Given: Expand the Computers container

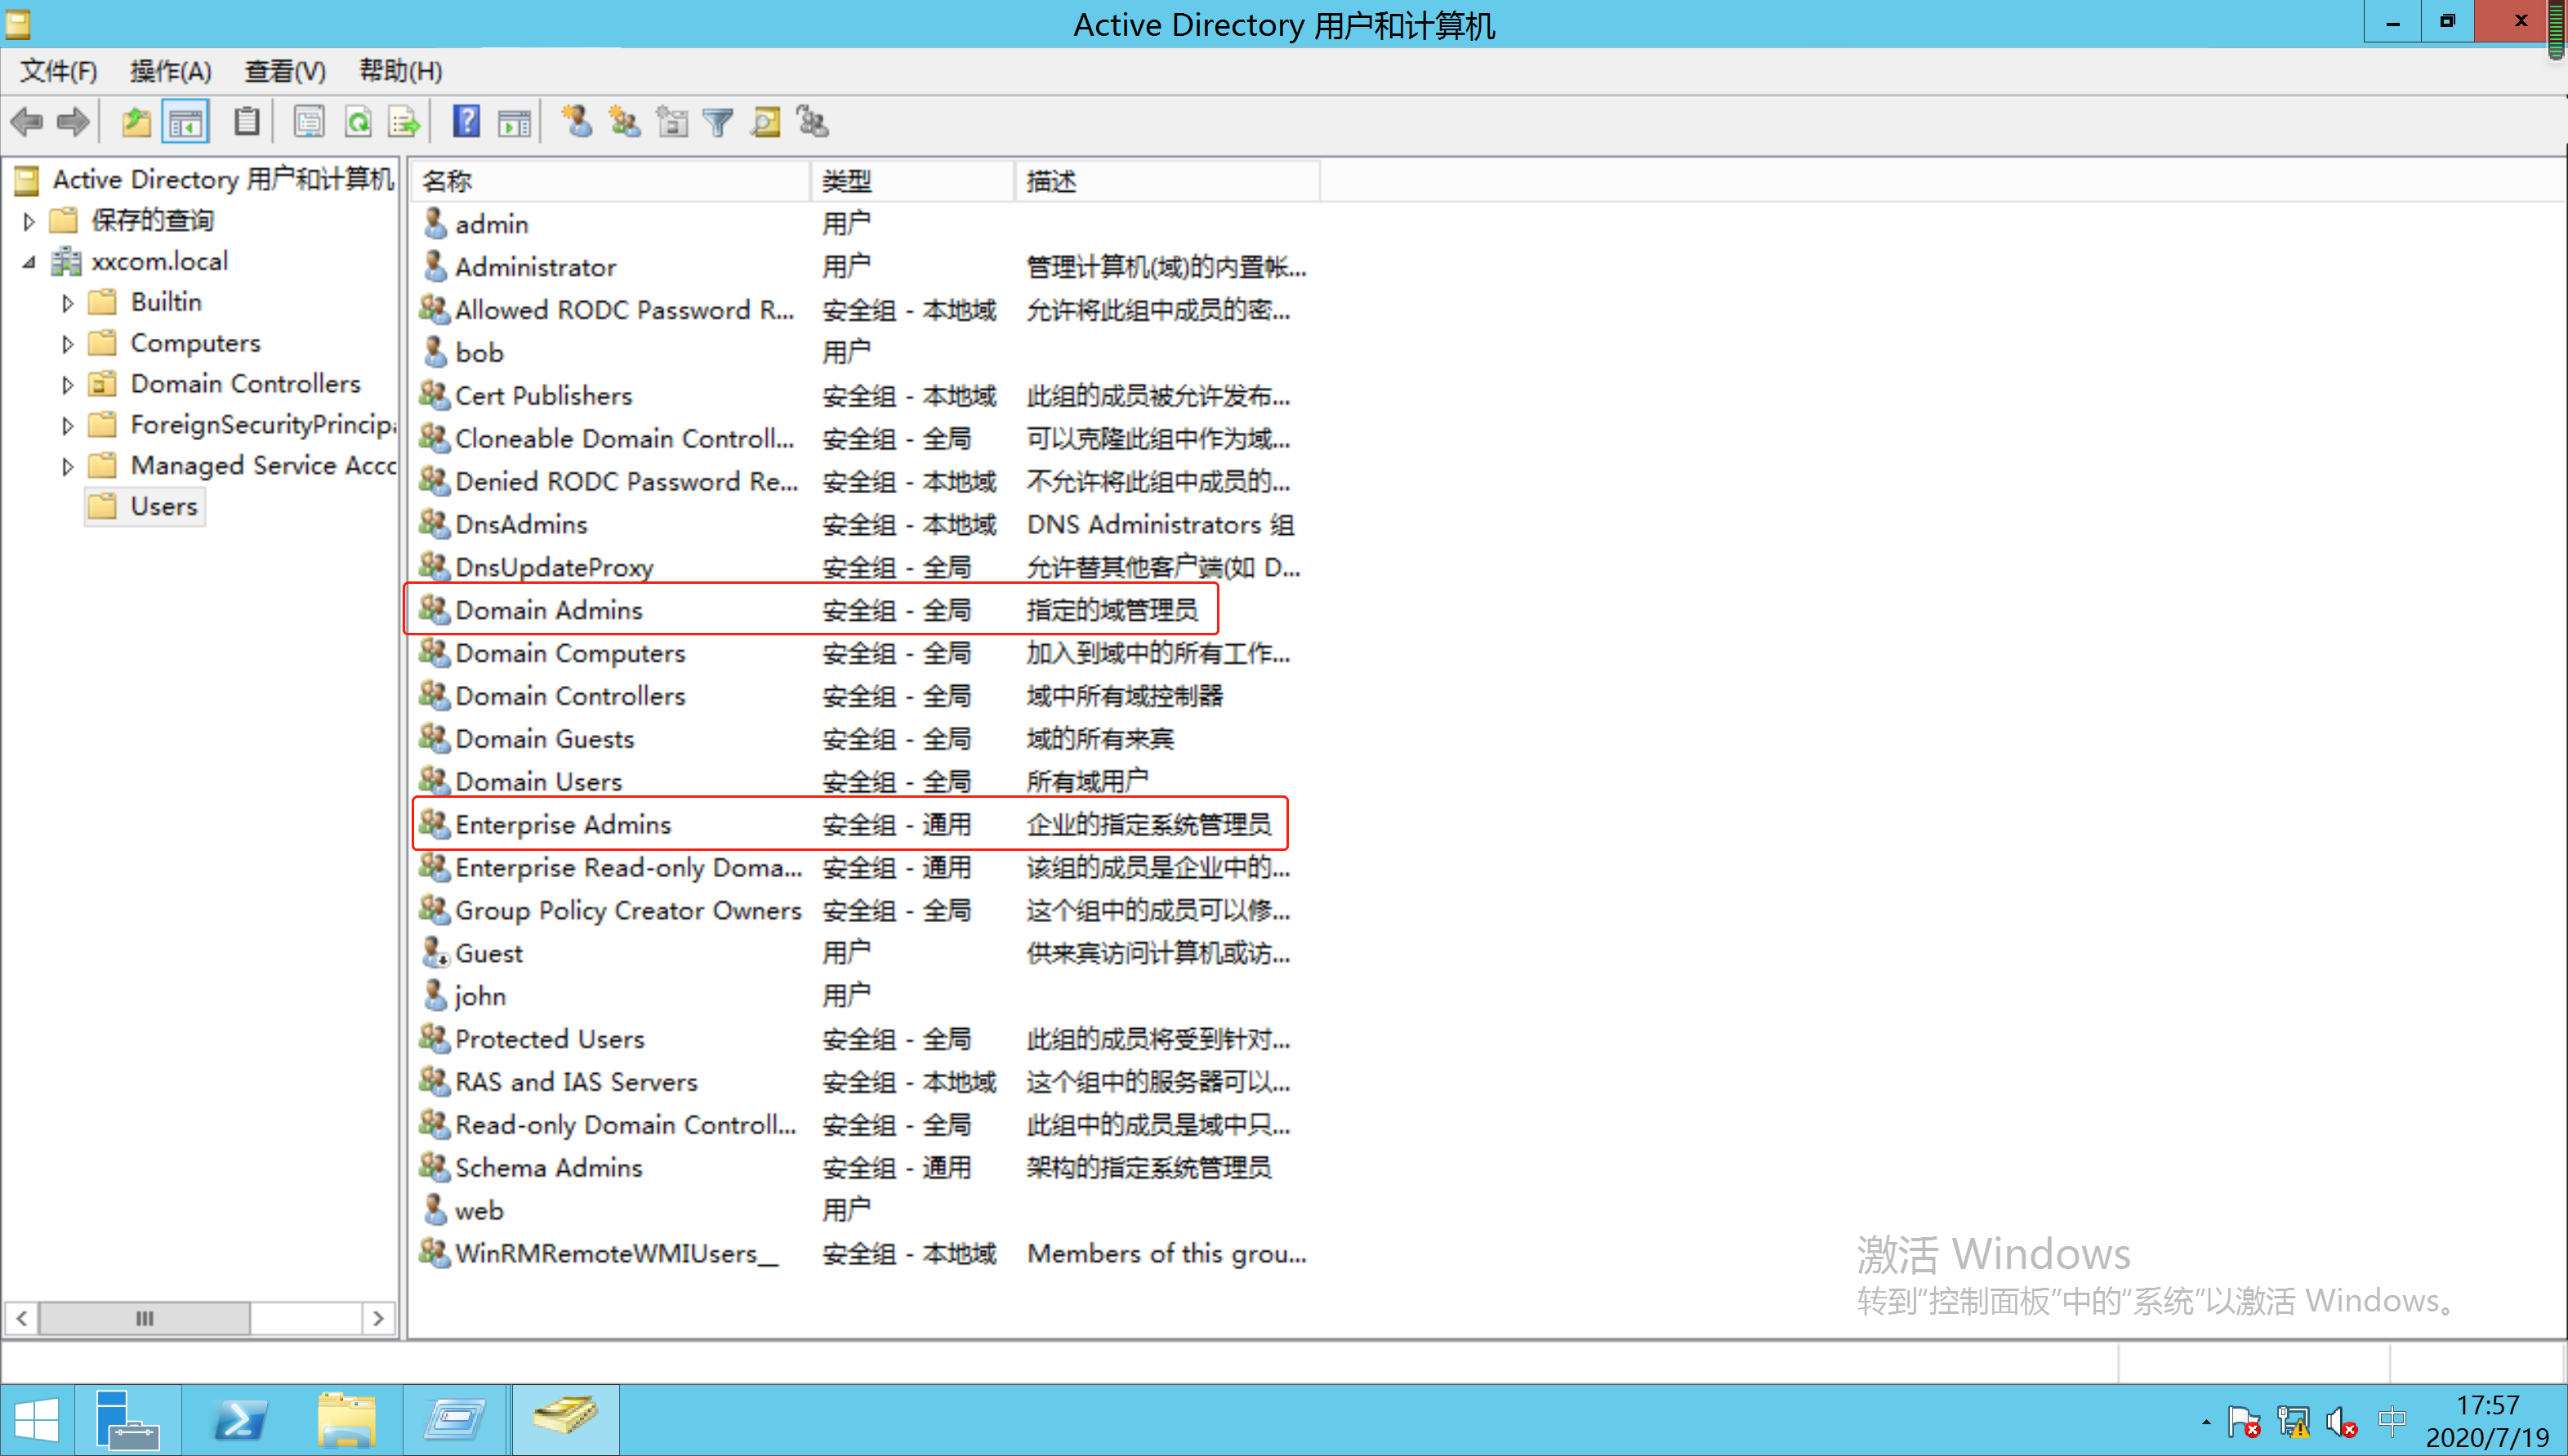Looking at the screenshot, I should tap(67, 344).
